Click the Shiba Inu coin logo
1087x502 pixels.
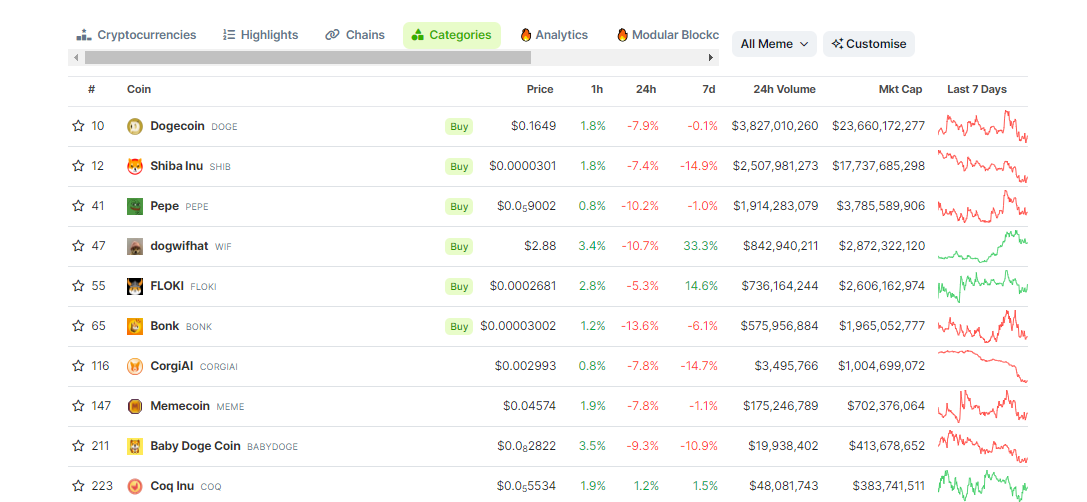coord(135,166)
